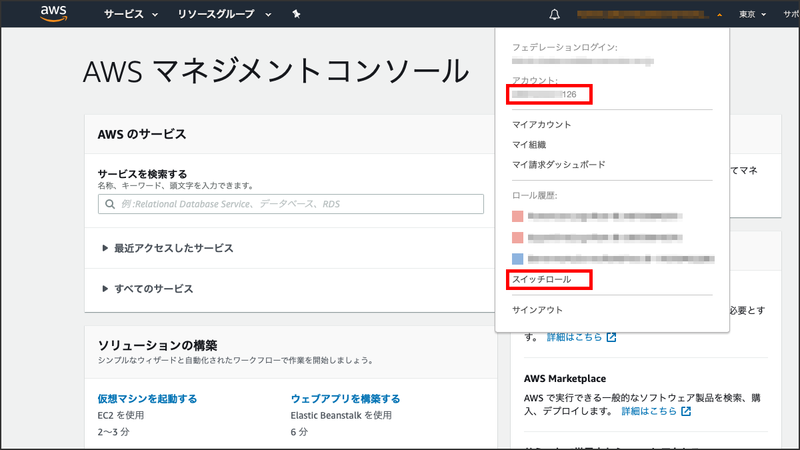Click サインアウト to sign out

tap(537, 310)
